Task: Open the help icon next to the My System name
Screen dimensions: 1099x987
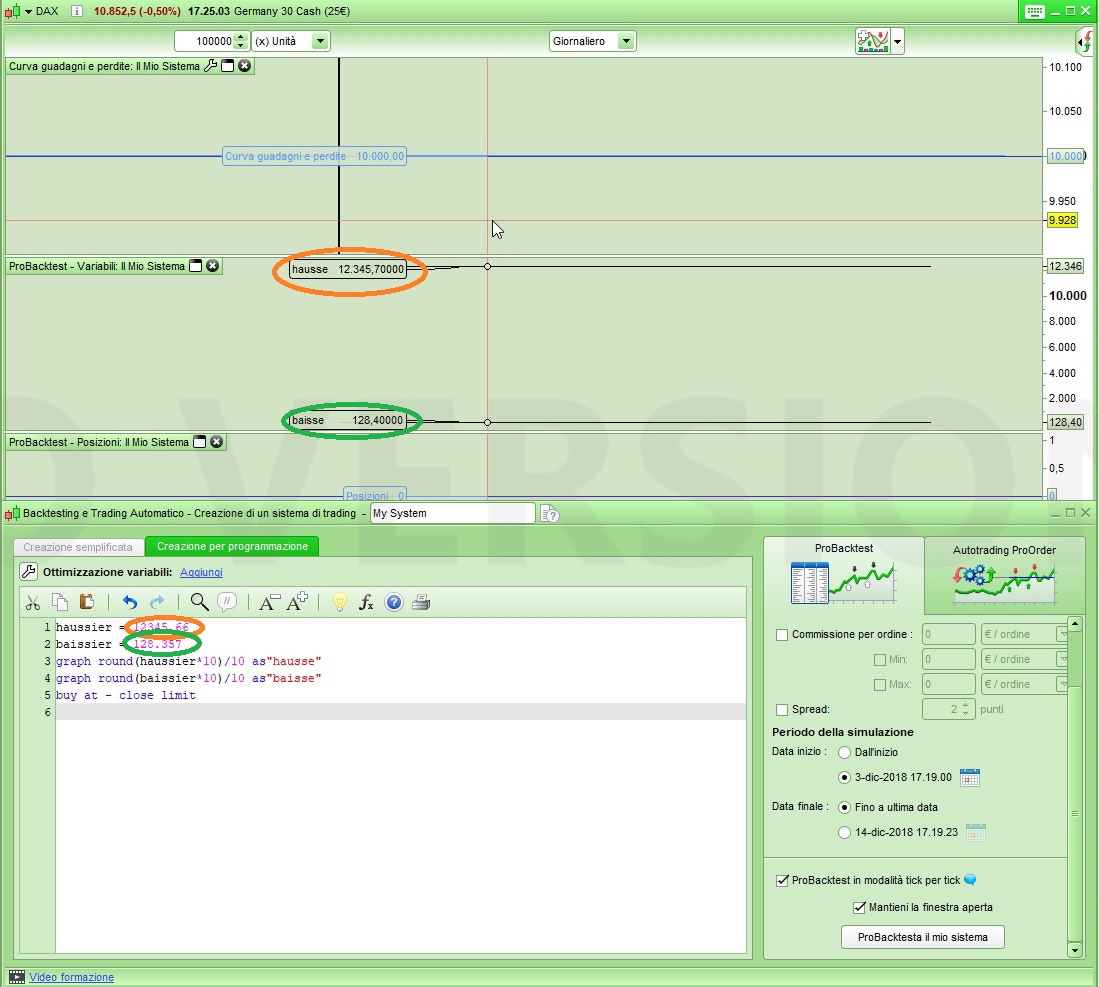Action: [550, 514]
